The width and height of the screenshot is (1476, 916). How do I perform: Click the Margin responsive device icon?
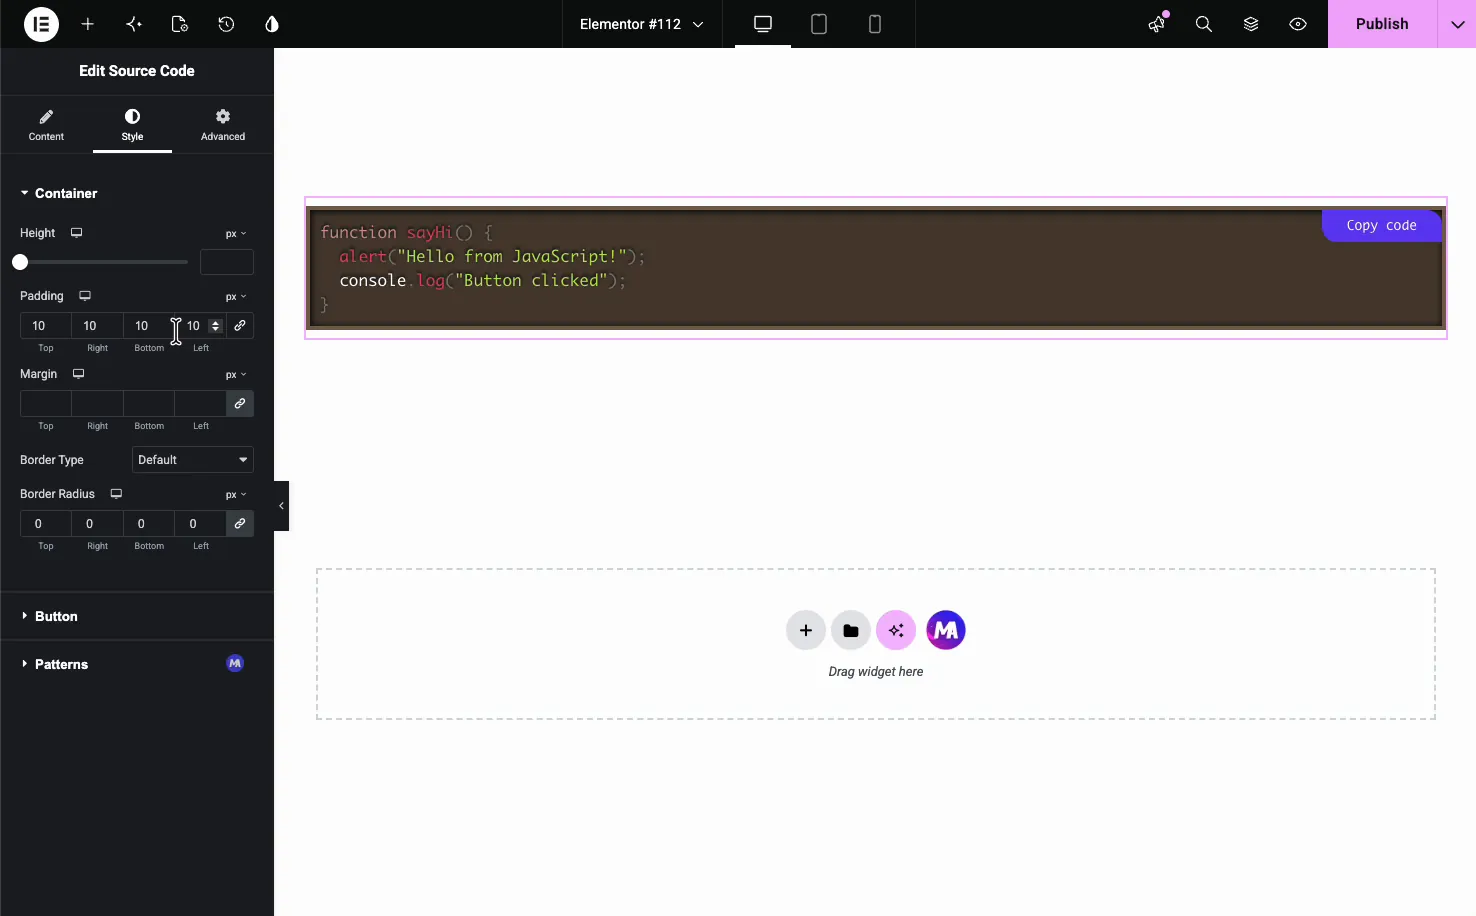click(78, 374)
